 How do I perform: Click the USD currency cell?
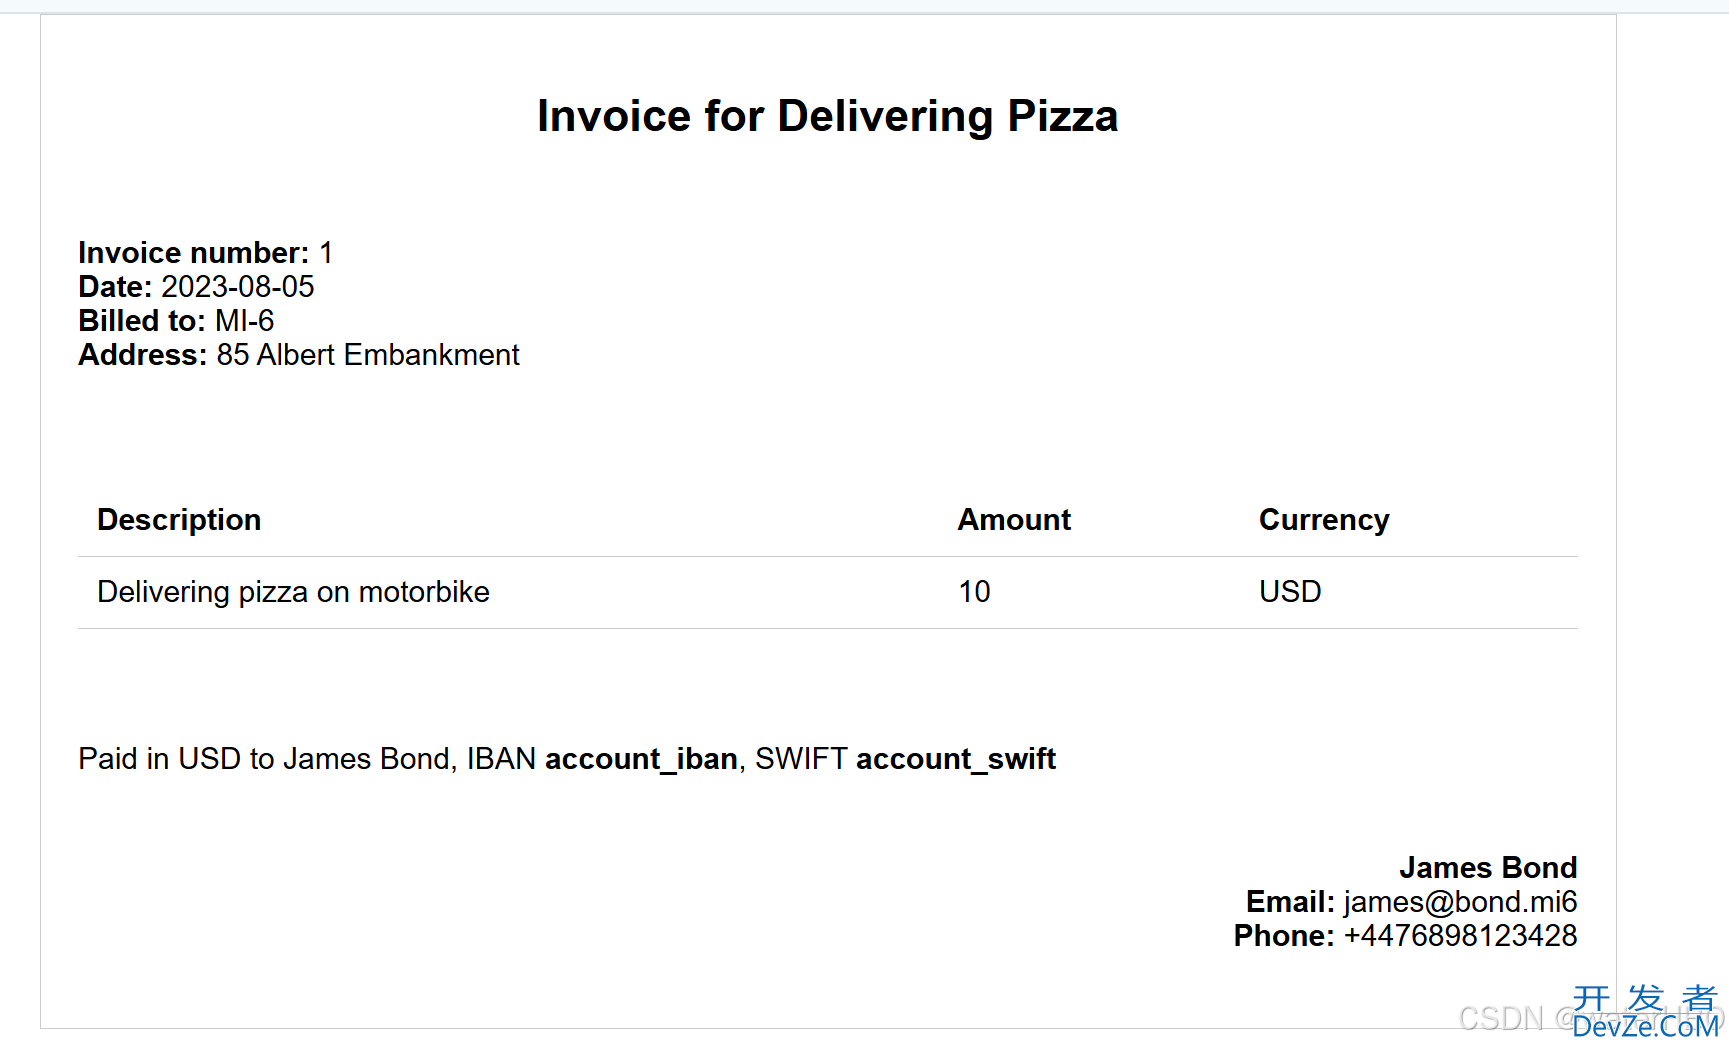point(1290,592)
